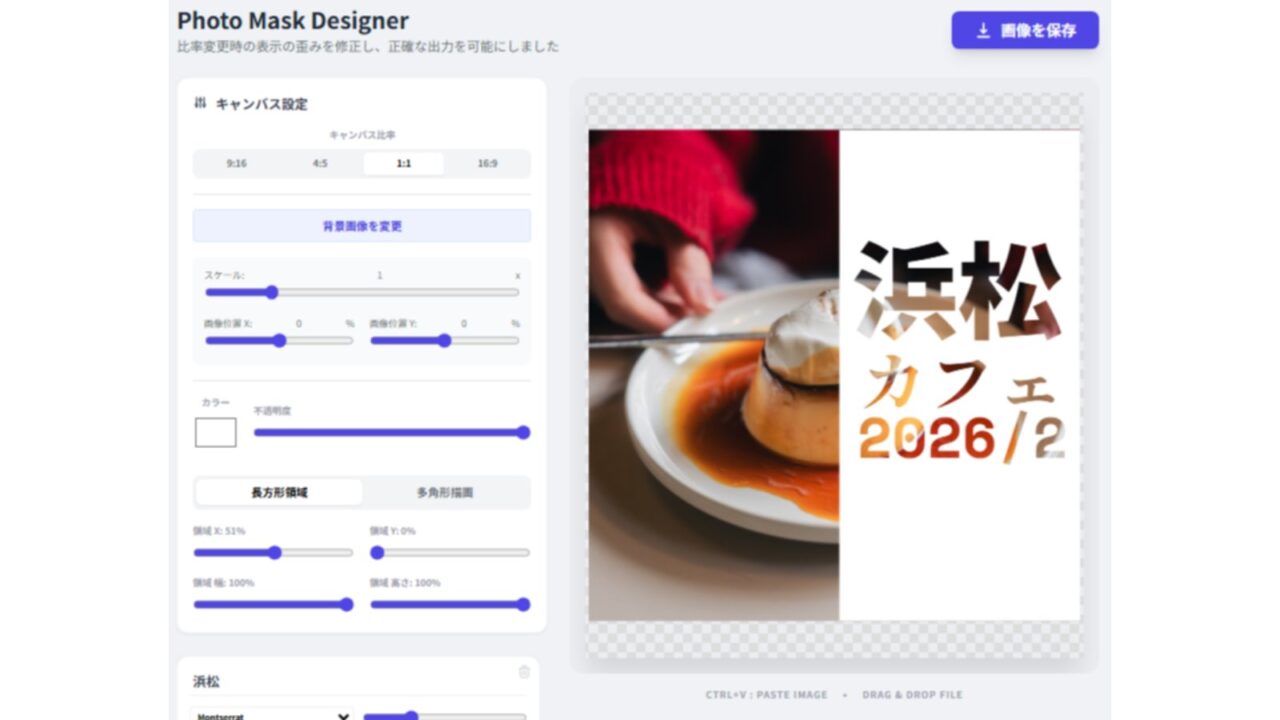Click the 画像位置 Y slider

click(x=444, y=341)
